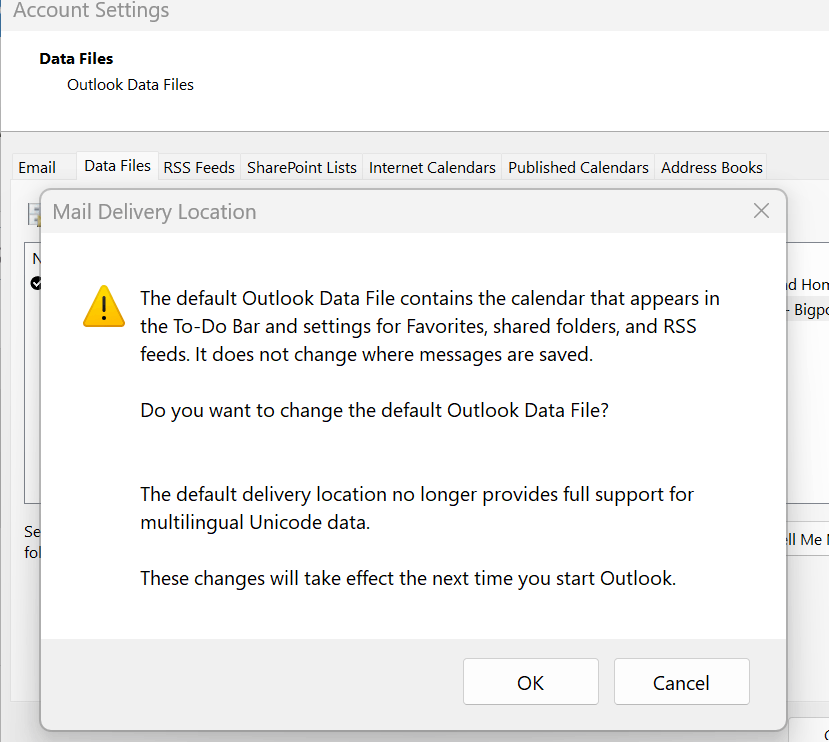Go to the Internet Calendars tab

pos(432,168)
